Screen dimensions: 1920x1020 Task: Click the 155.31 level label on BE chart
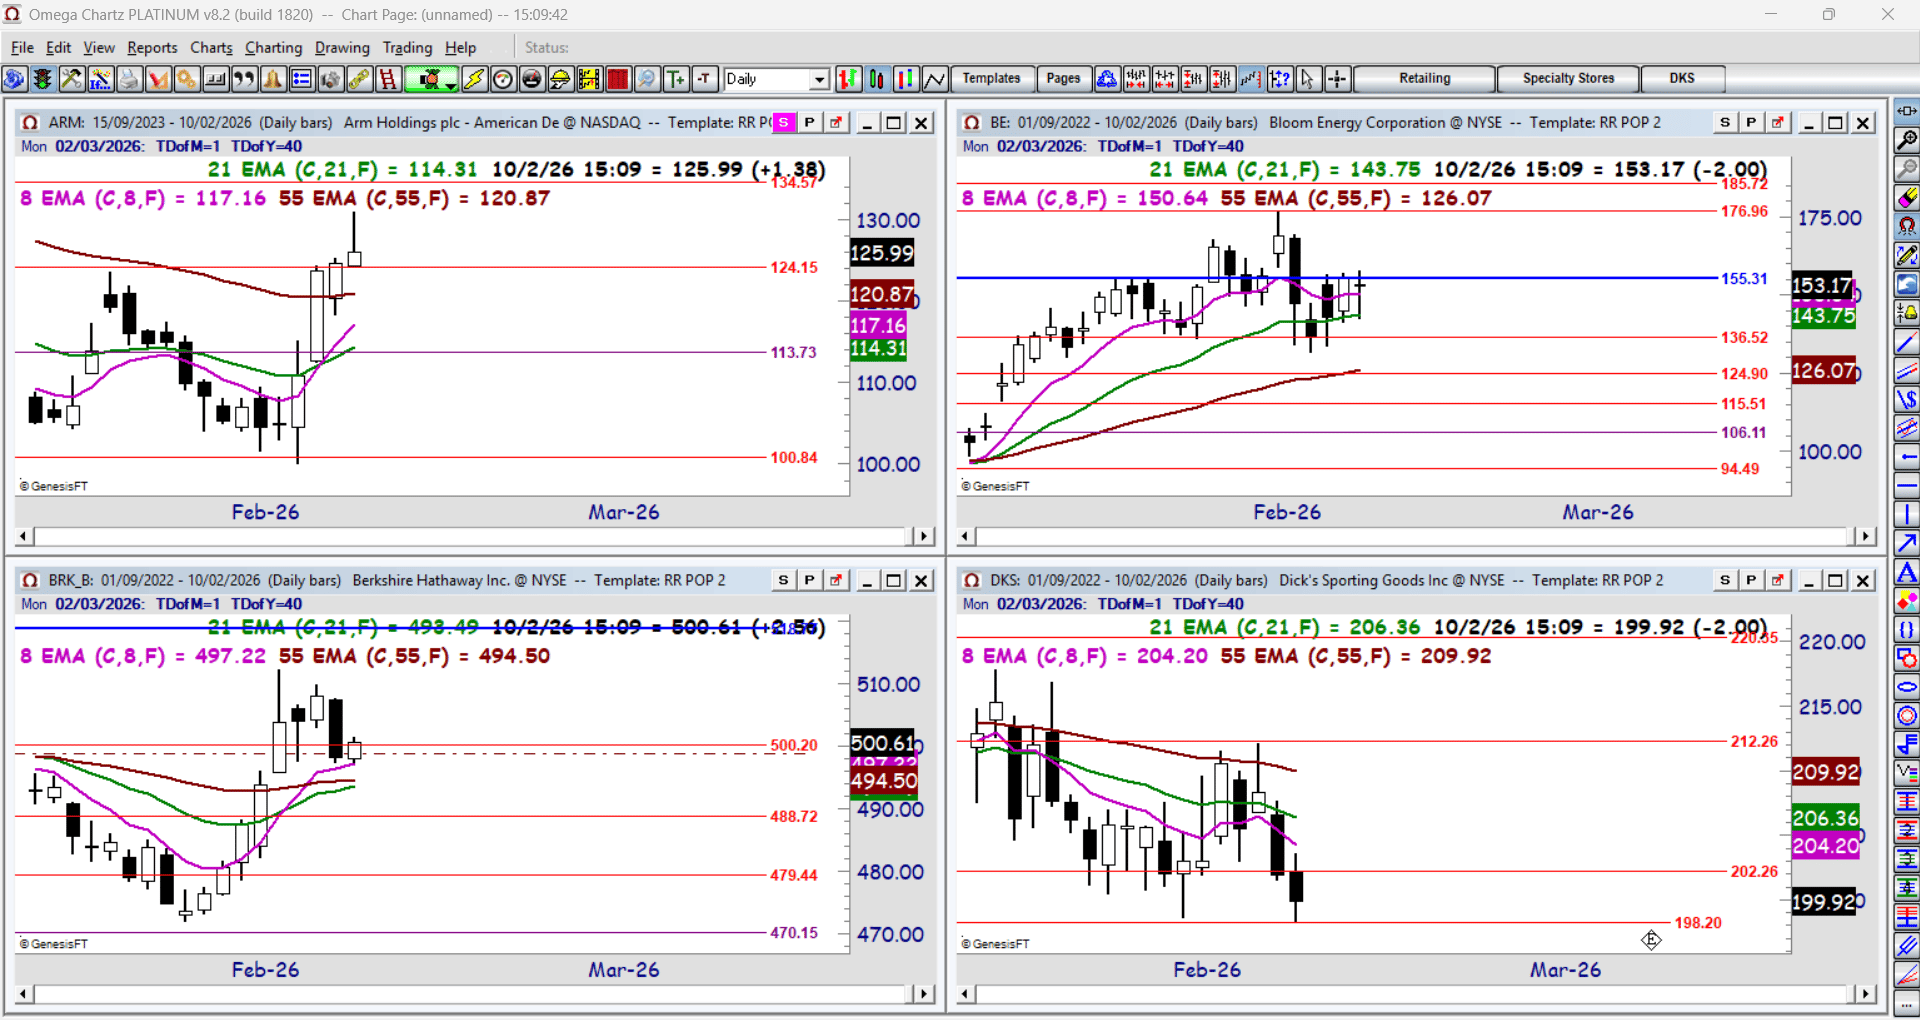[1744, 279]
